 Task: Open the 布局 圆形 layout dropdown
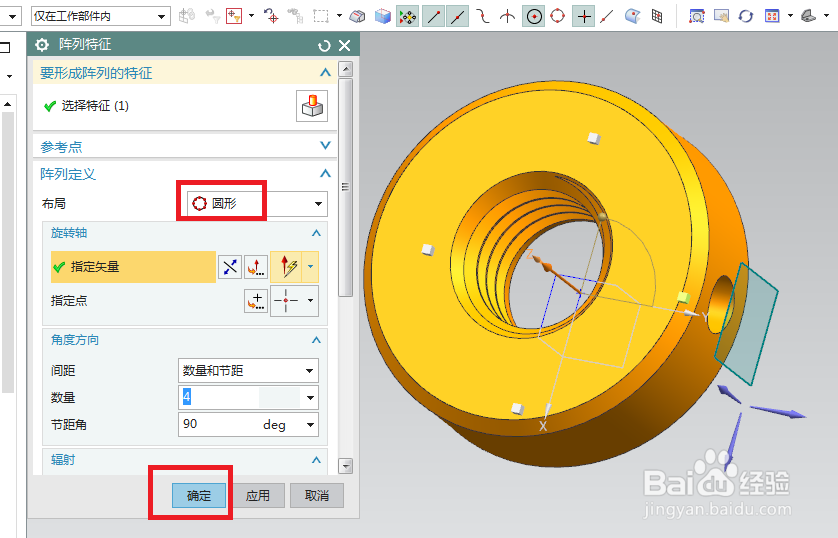[257, 204]
